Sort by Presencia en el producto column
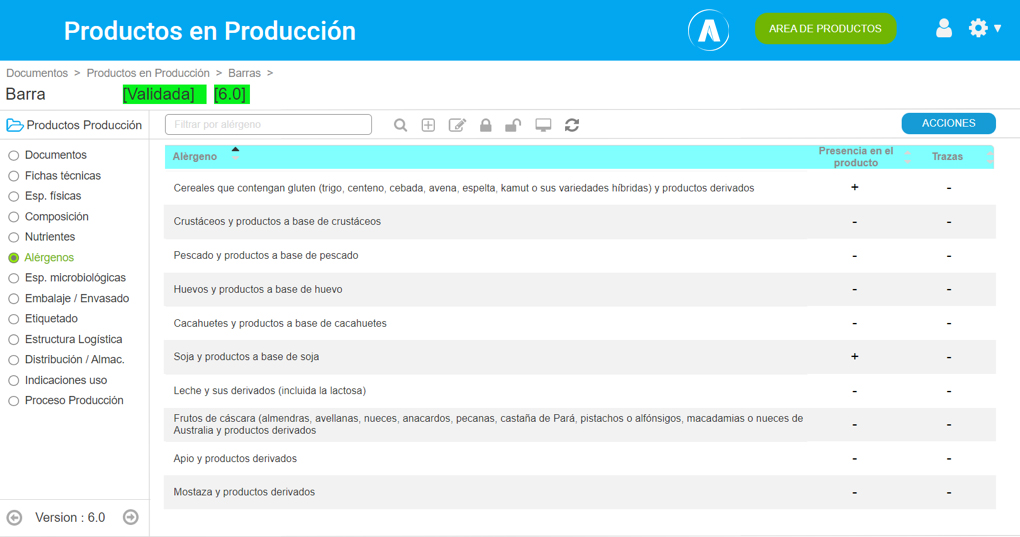Screen dimensions: 1020x537 (x=855, y=157)
